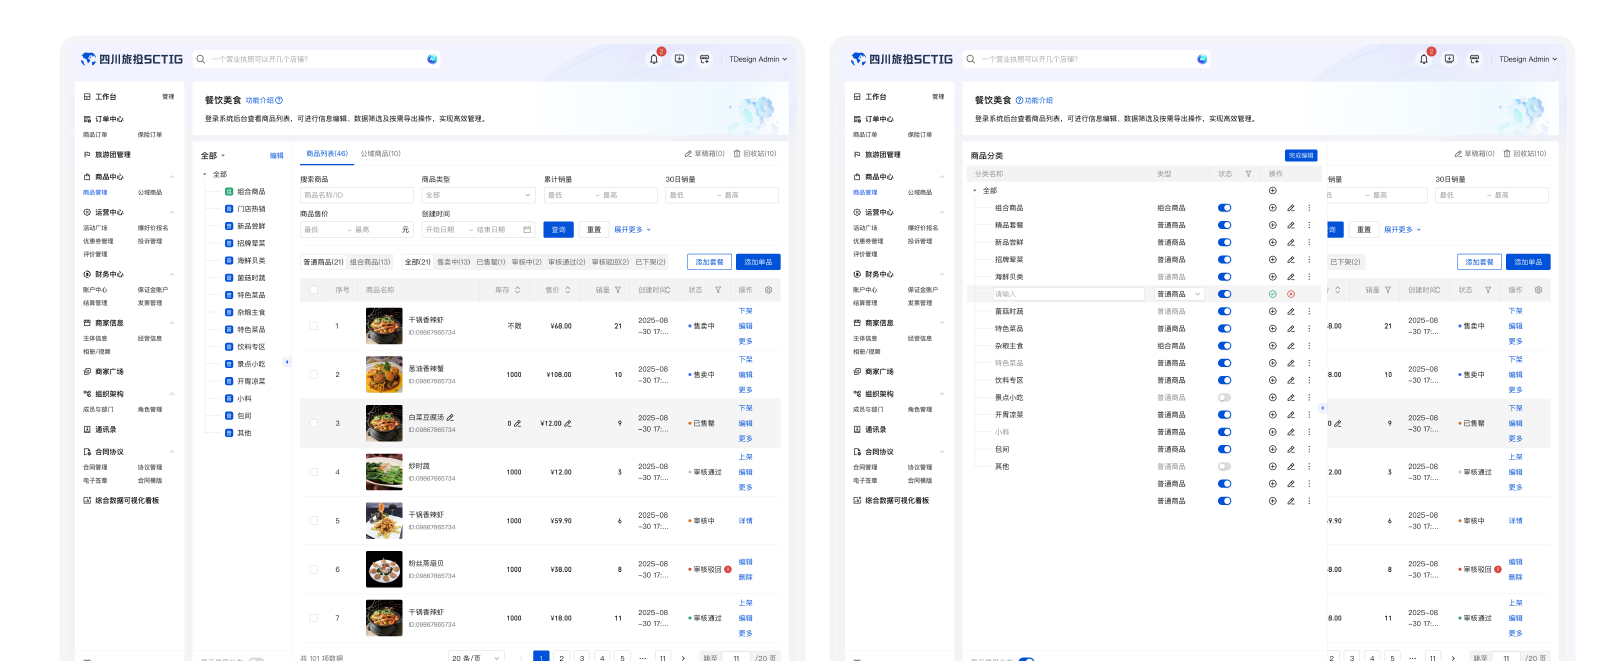
Task: Switch to 公域商品(10) tab
Action: coord(380,154)
